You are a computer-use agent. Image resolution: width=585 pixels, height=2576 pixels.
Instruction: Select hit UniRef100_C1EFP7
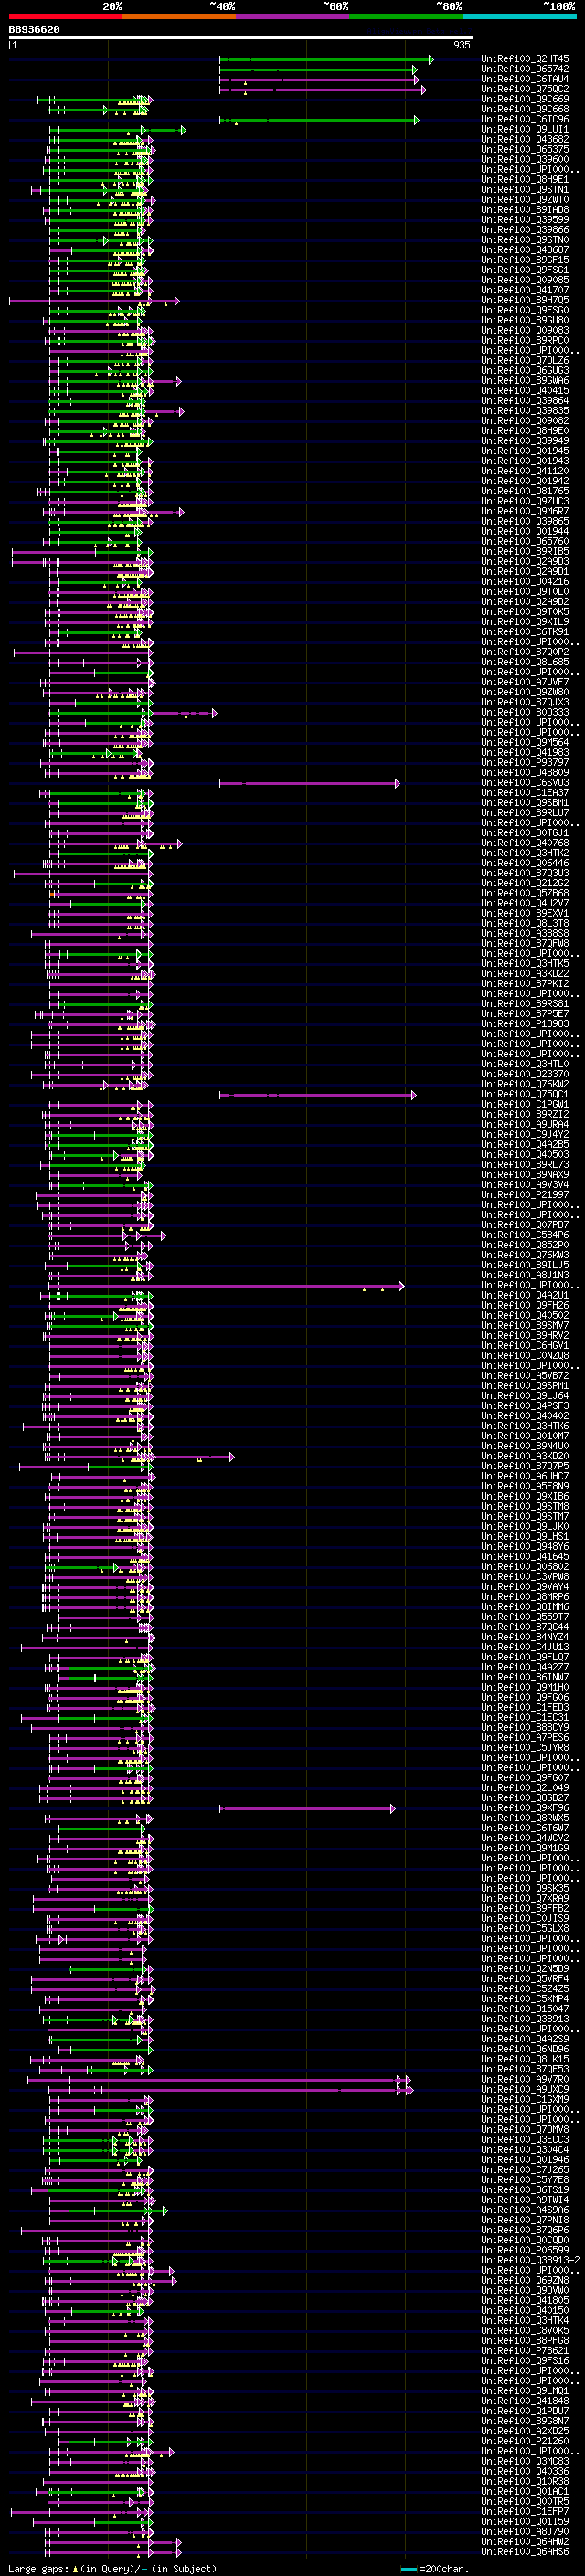[525, 2511]
